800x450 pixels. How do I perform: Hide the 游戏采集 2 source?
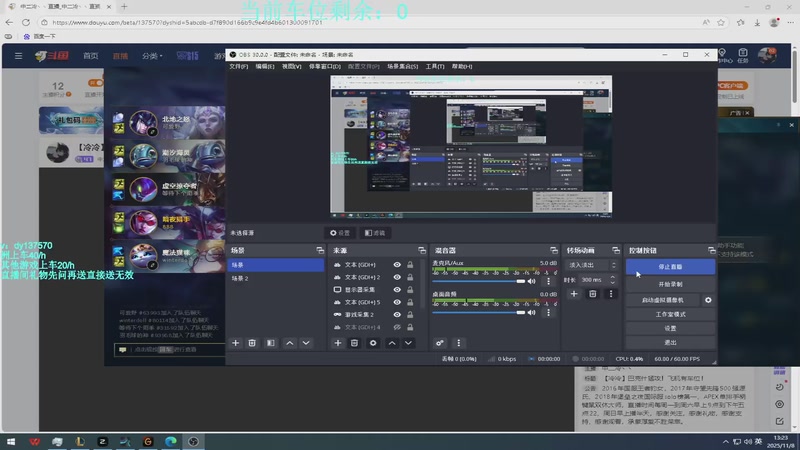(397, 314)
